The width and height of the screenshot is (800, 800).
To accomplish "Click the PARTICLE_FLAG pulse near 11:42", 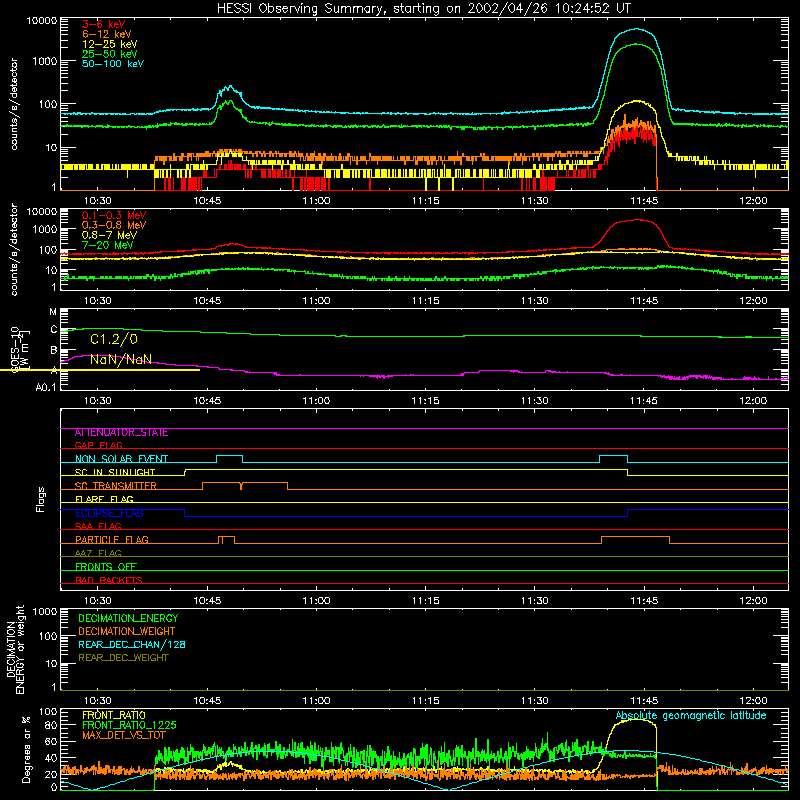I will 635,540.
